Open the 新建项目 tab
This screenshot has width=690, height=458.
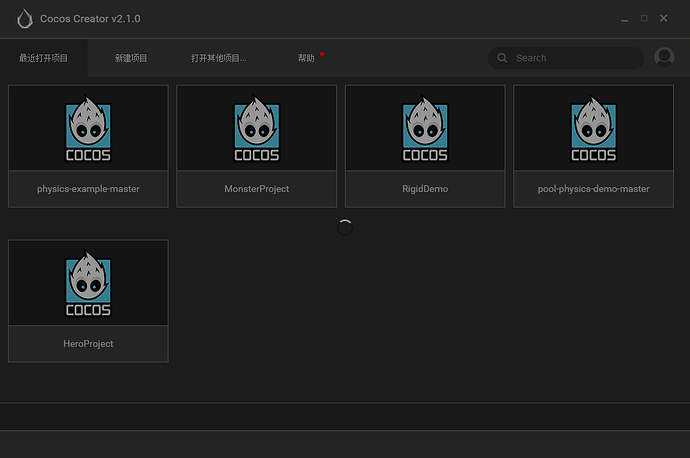(131, 58)
